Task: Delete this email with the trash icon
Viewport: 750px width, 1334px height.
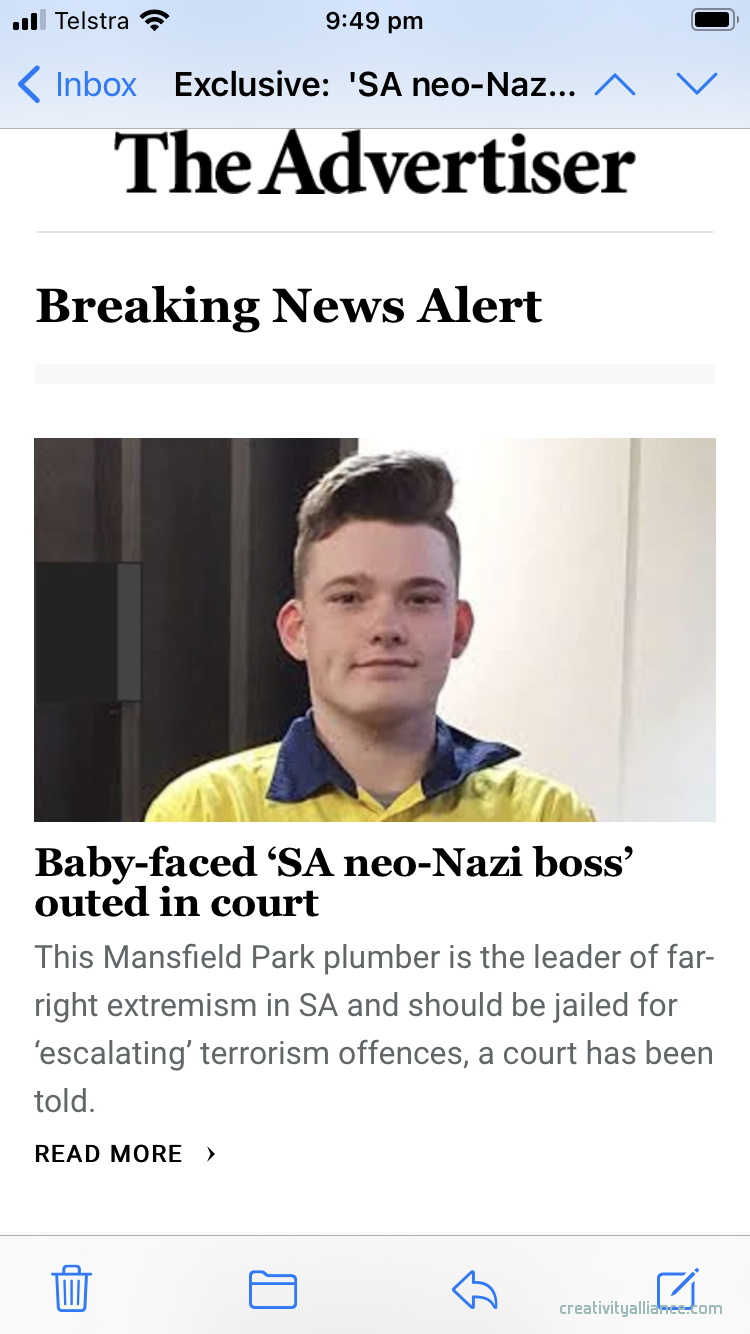Action: pos(72,1288)
